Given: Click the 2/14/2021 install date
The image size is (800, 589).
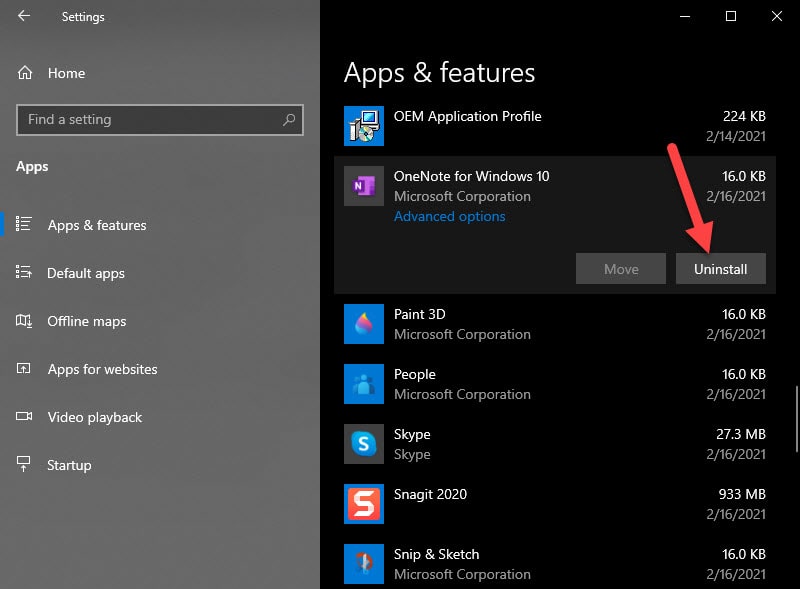Looking at the screenshot, I should coord(736,136).
